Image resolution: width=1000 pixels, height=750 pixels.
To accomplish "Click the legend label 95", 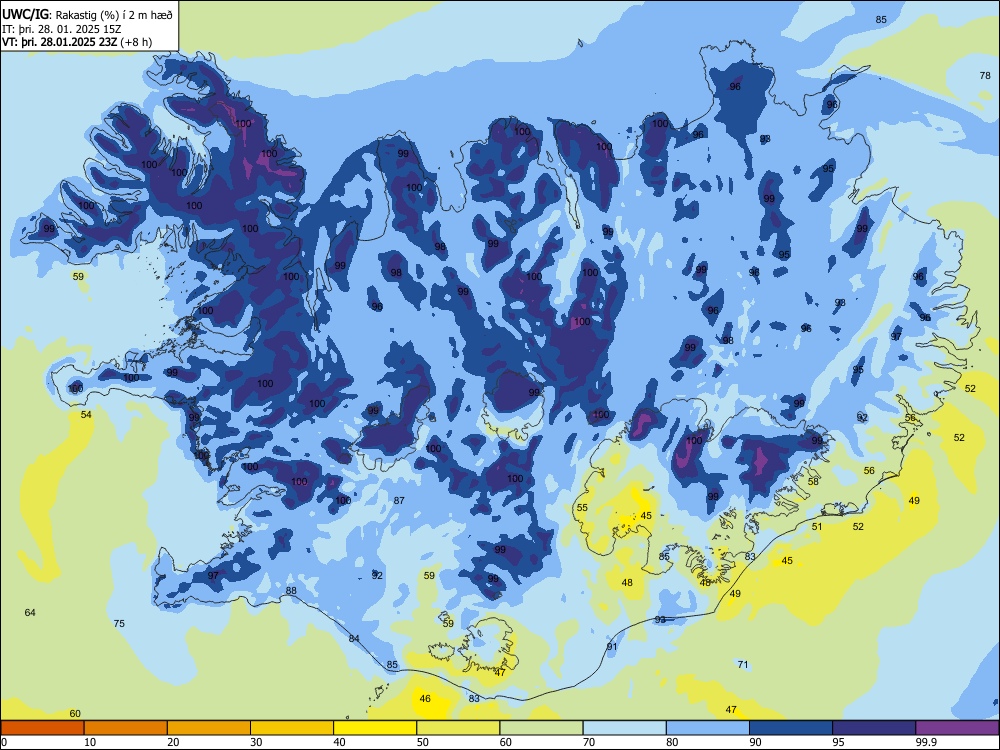I will tap(838, 742).
